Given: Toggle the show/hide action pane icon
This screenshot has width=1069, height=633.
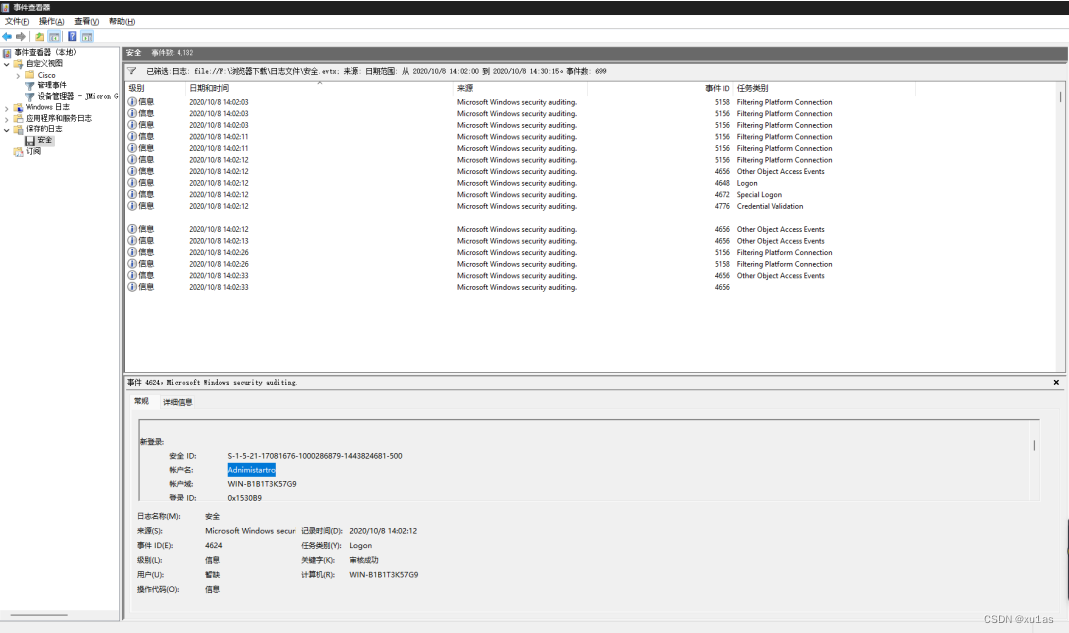Looking at the screenshot, I should tap(85, 36).
